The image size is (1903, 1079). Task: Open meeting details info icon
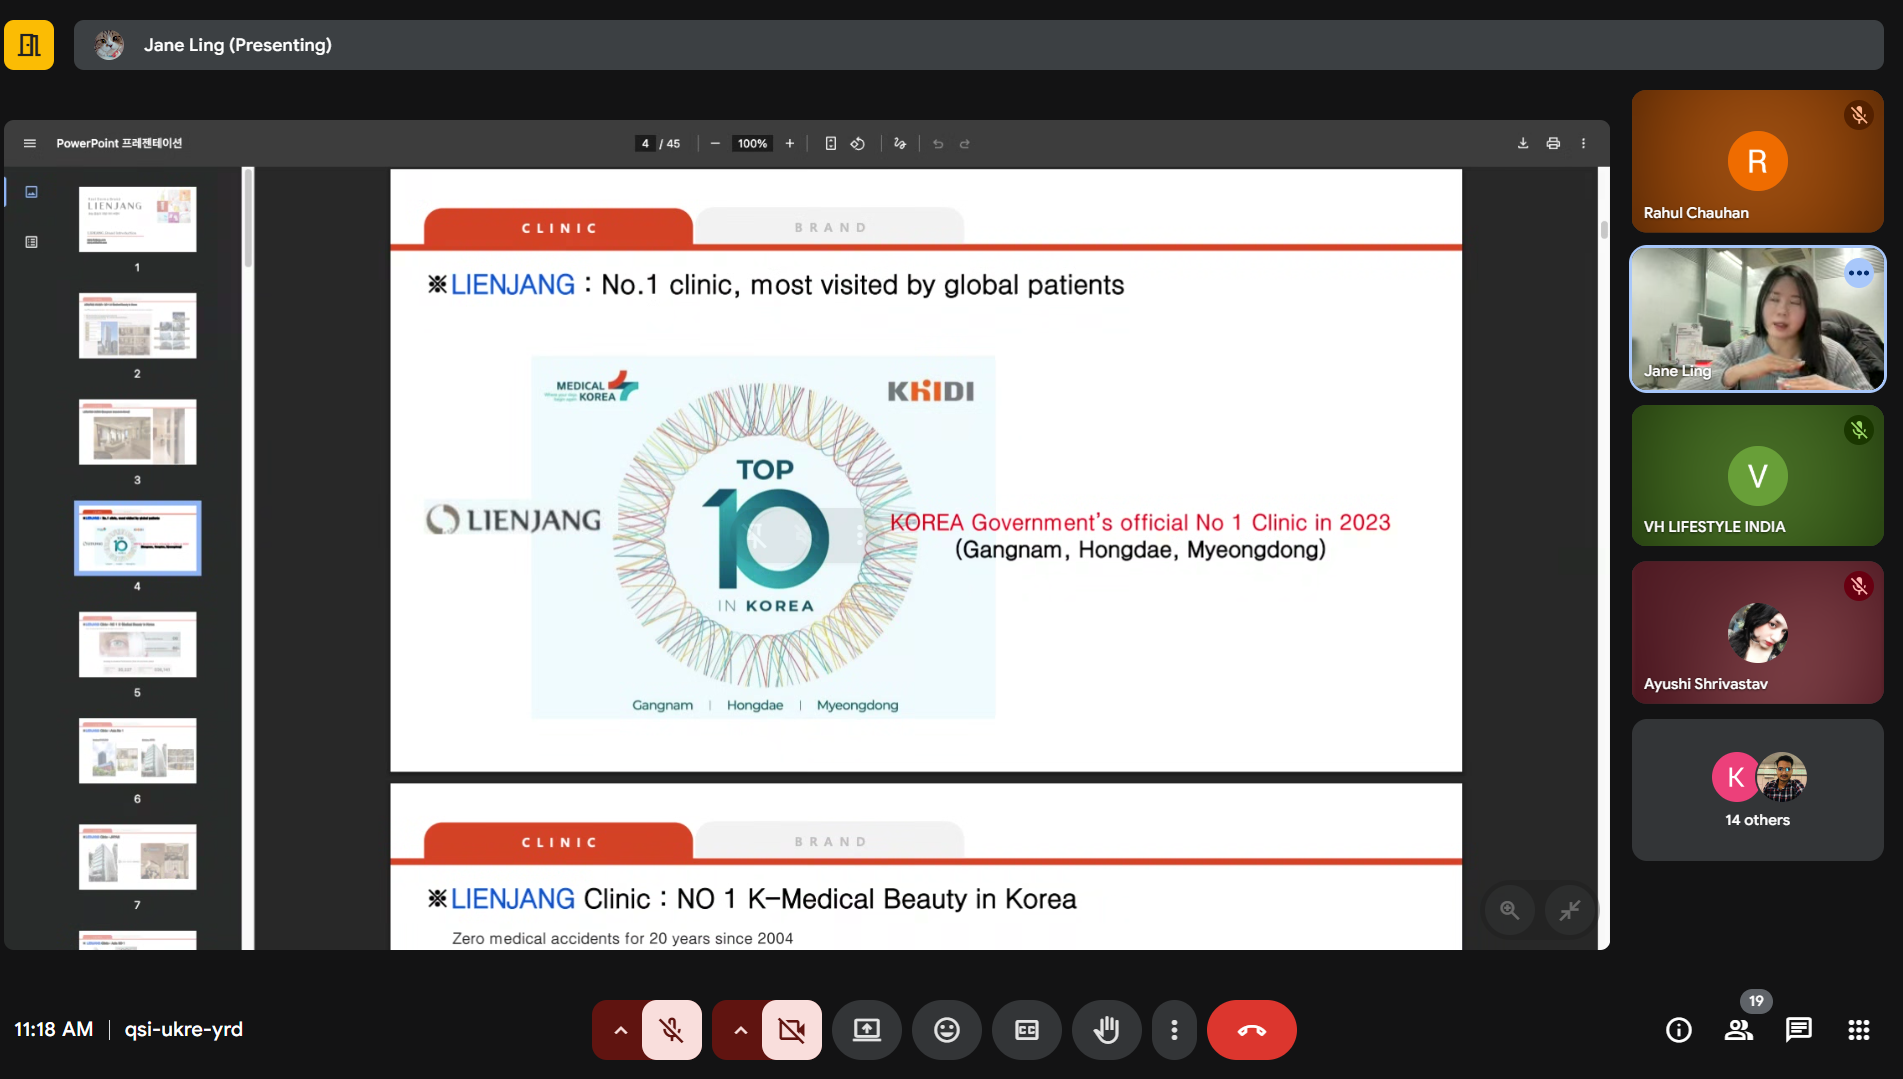click(x=1679, y=1029)
